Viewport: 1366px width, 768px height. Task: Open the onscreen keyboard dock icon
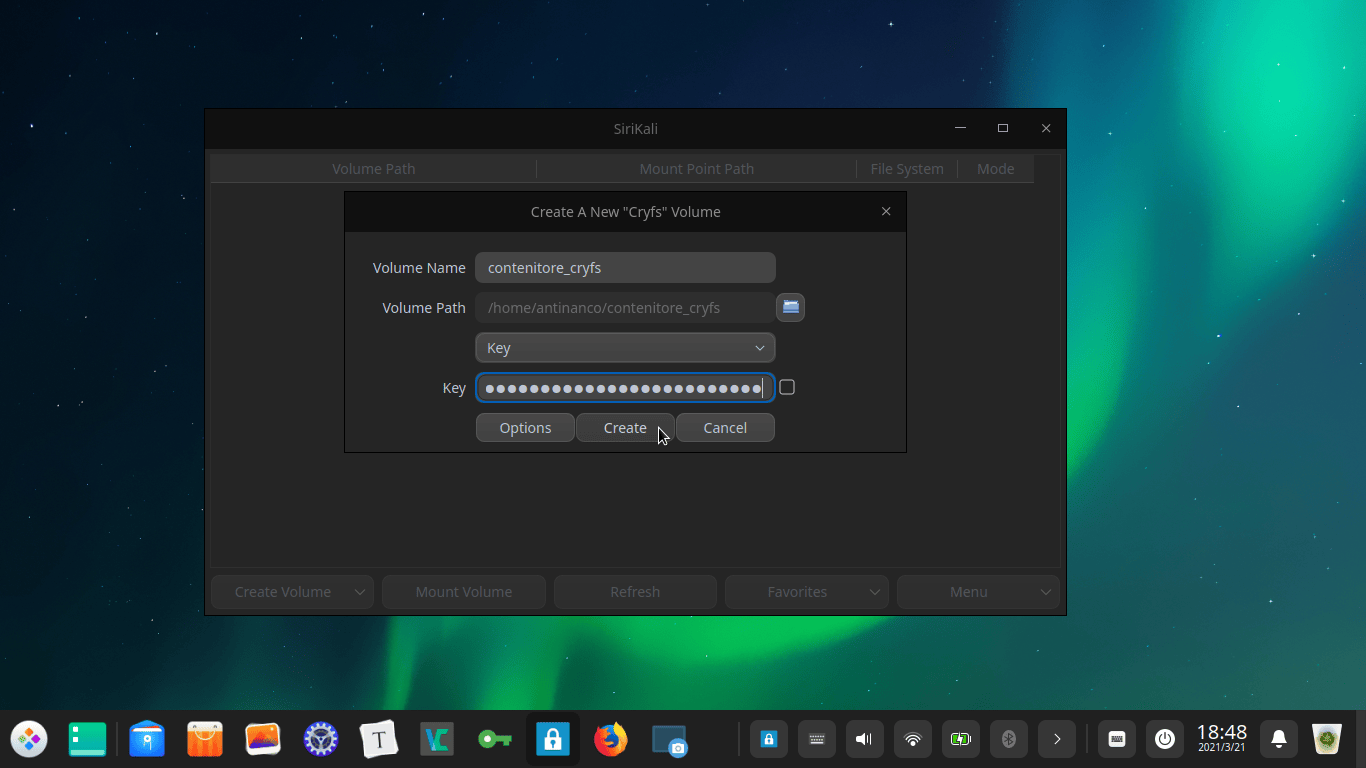click(1117, 740)
